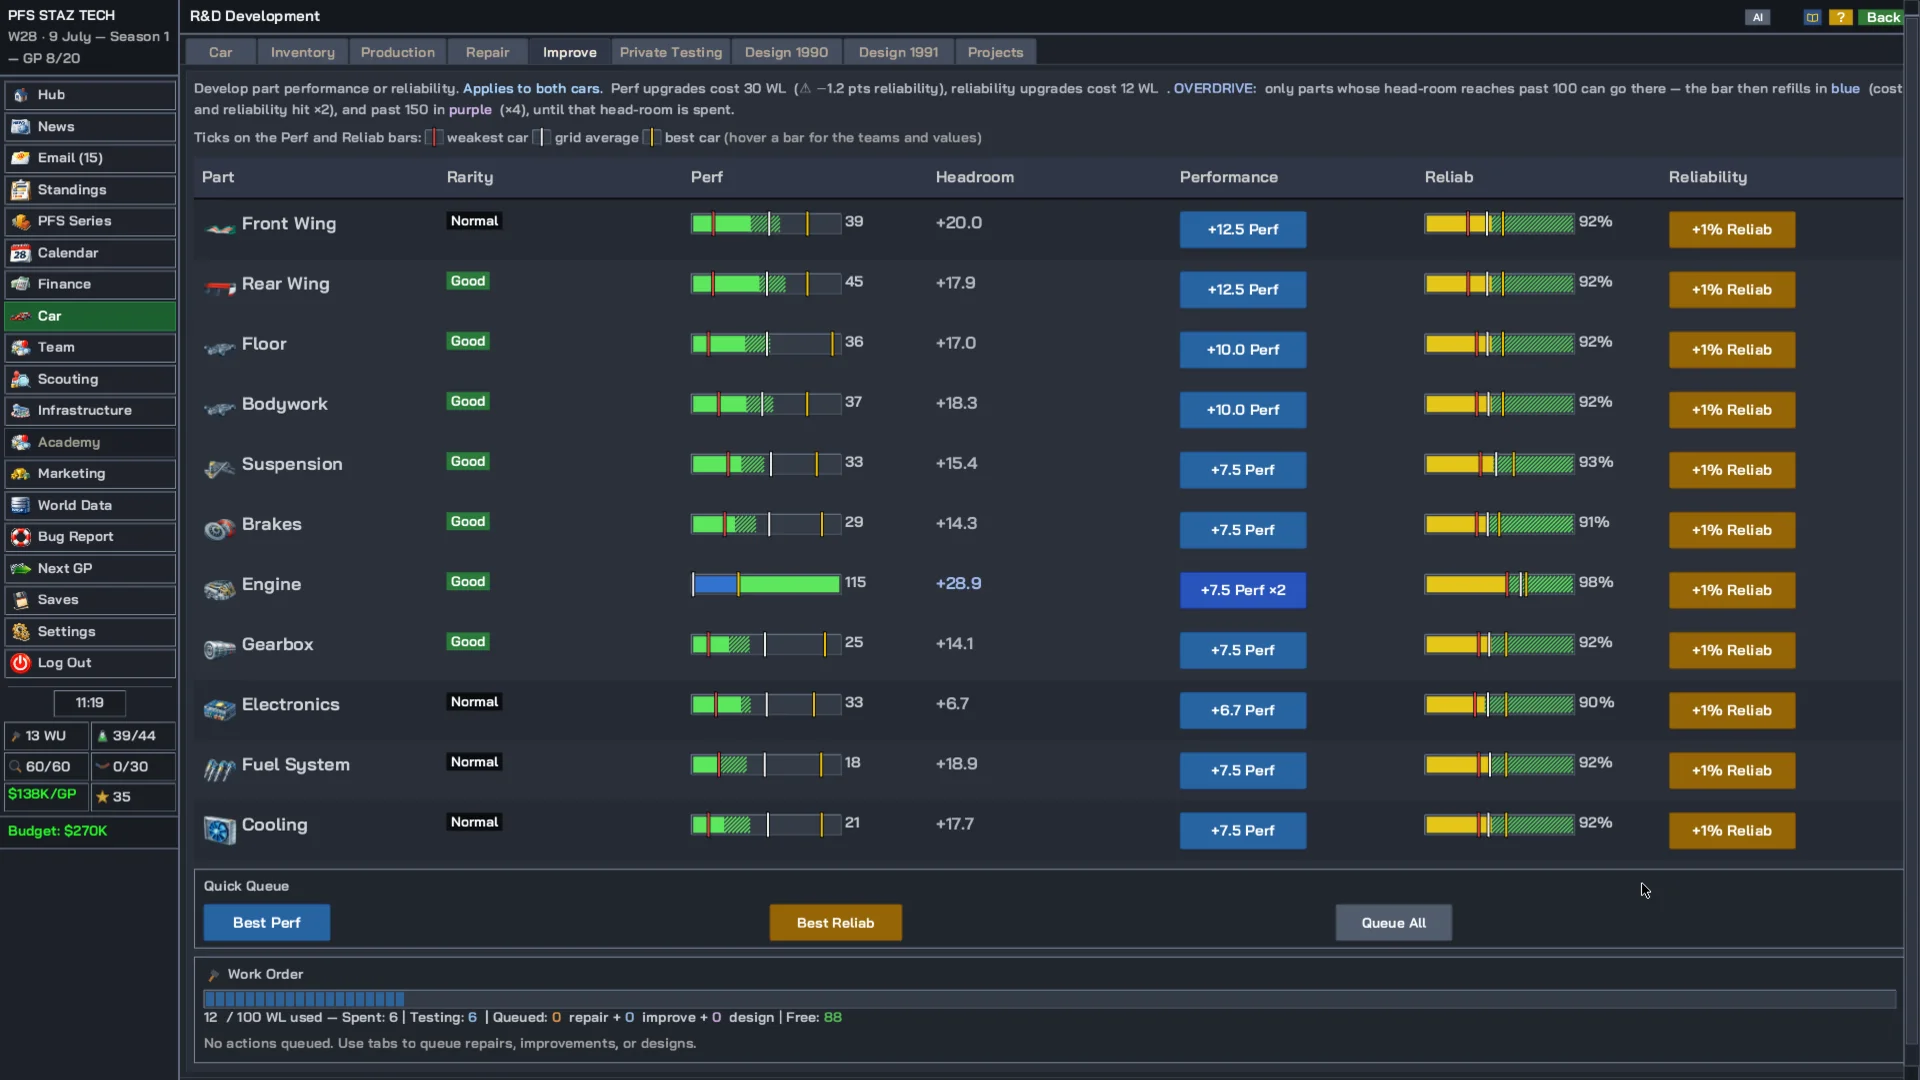The height and width of the screenshot is (1080, 1920).
Task: Click the Queue All button
Action: click(1393, 923)
